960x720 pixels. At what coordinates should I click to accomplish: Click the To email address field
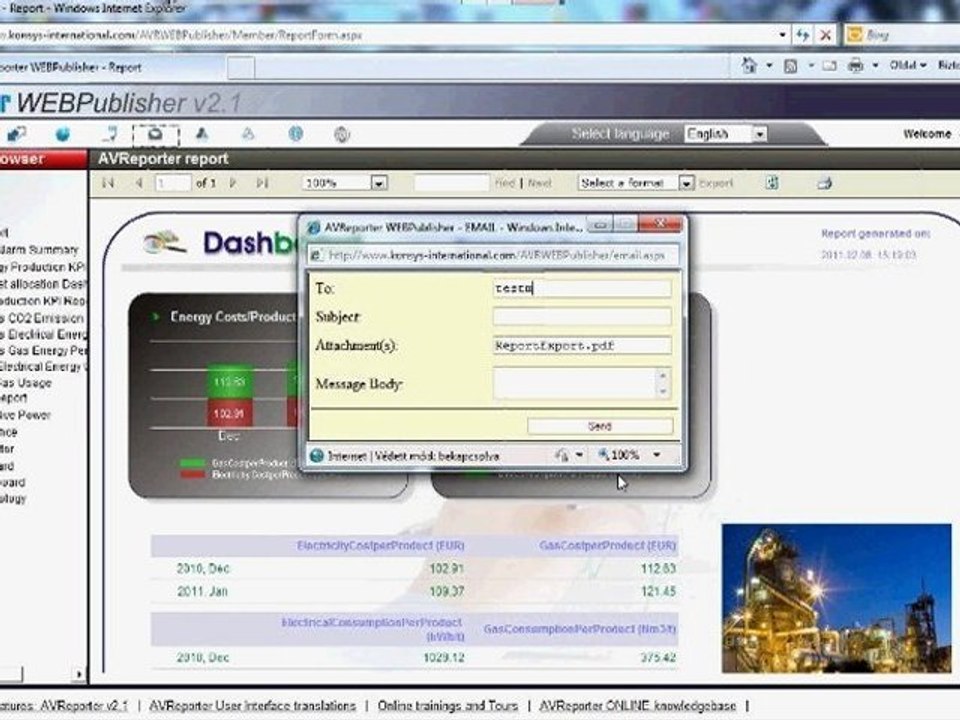pyautogui.click(x=582, y=288)
